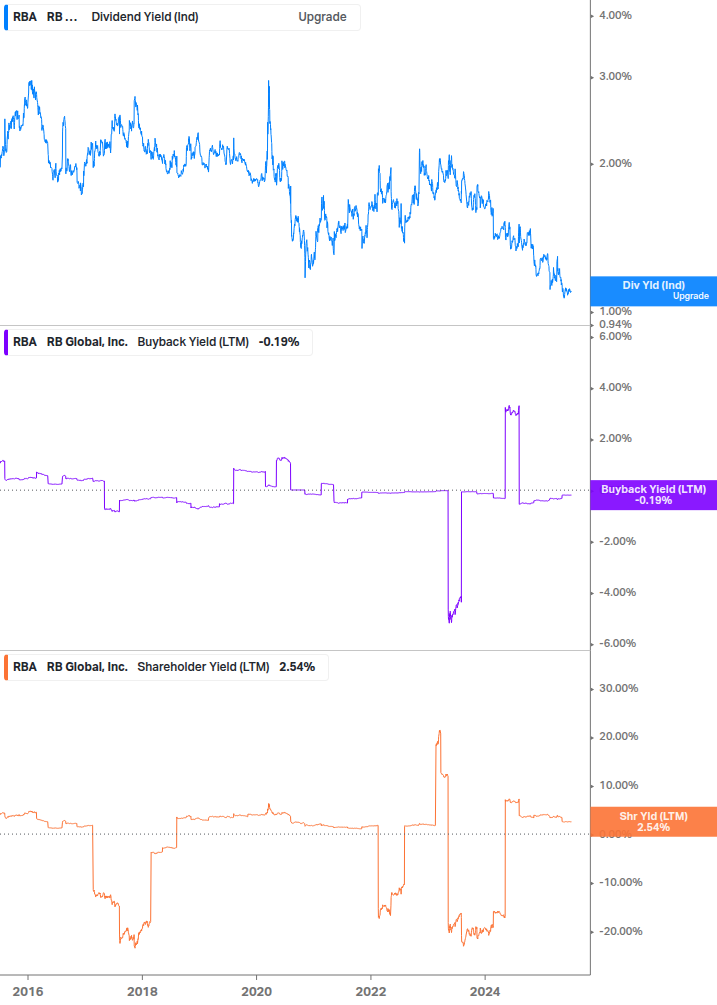Click the 20.00% tick on shareholder axis

coord(618,736)
